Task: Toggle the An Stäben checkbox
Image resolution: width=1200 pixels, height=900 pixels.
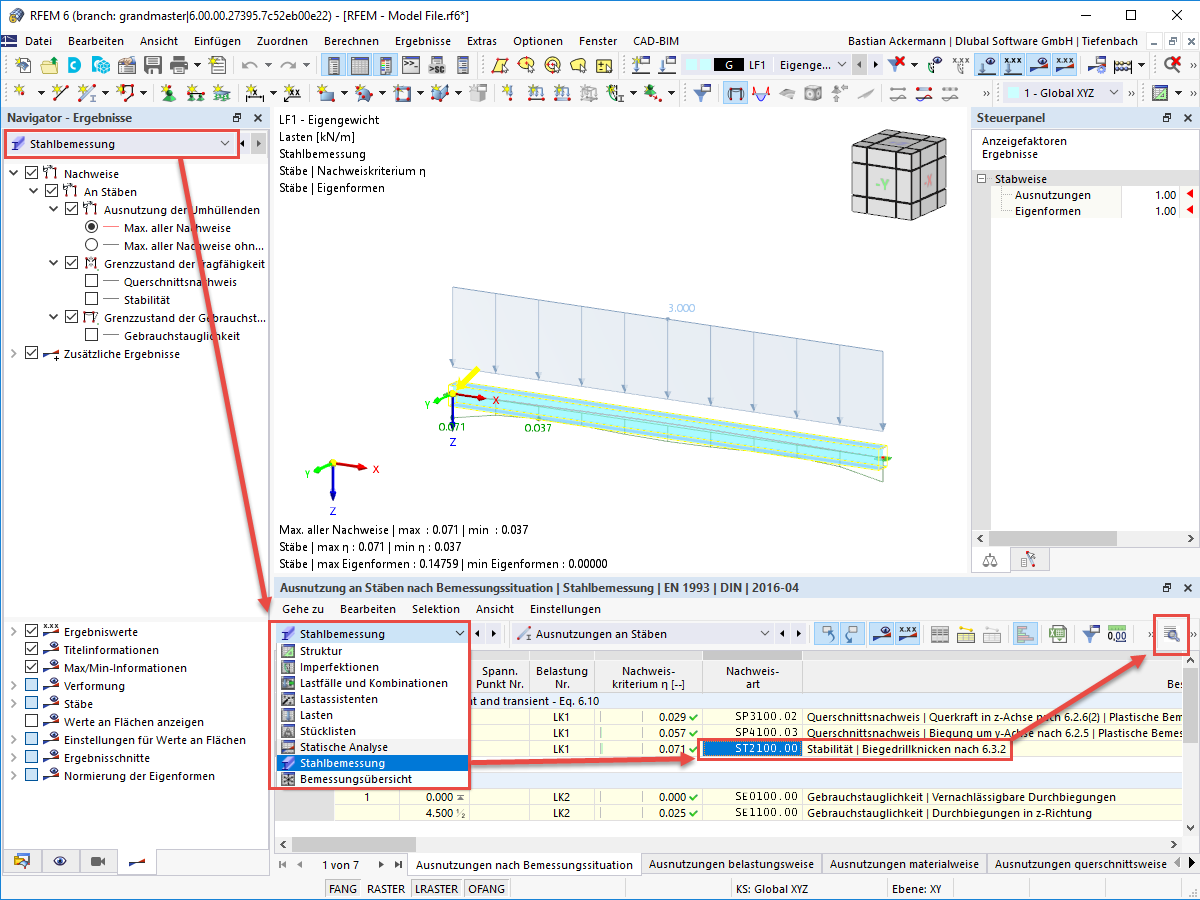Action: [51, 192]
